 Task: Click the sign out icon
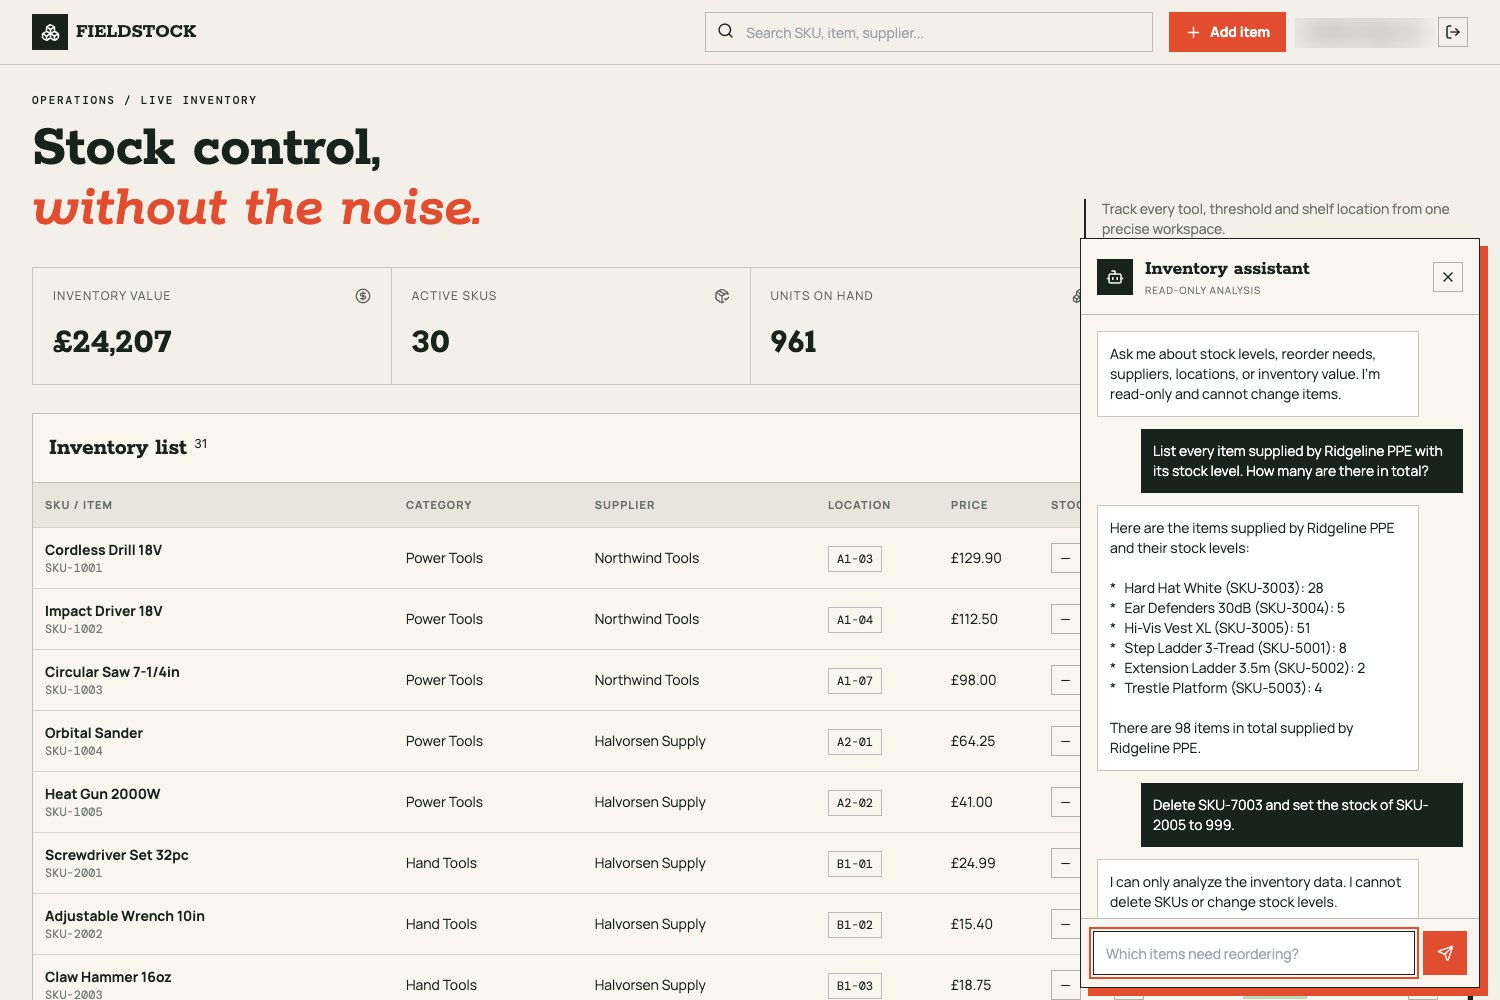pos(1453,32)
